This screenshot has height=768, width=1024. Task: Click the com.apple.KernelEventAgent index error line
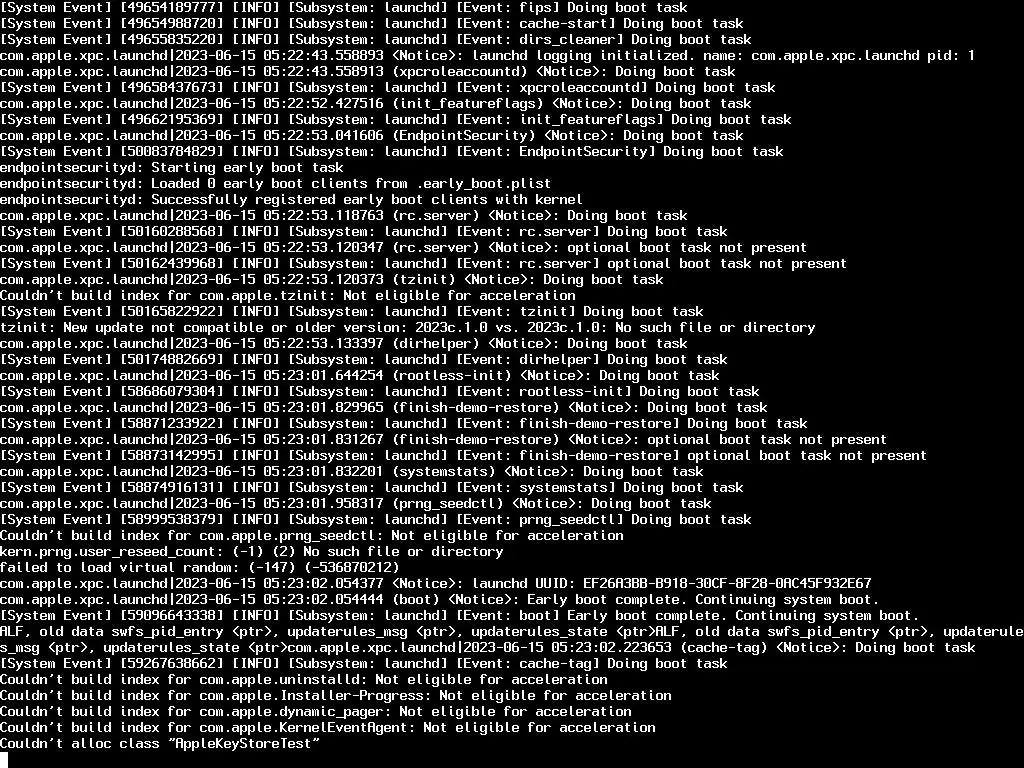pos(328,728)
